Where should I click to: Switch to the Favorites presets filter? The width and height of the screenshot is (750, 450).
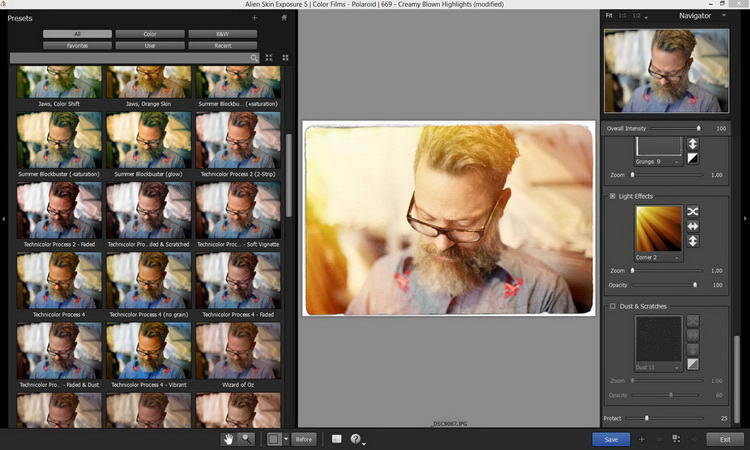tap(77, 46)
